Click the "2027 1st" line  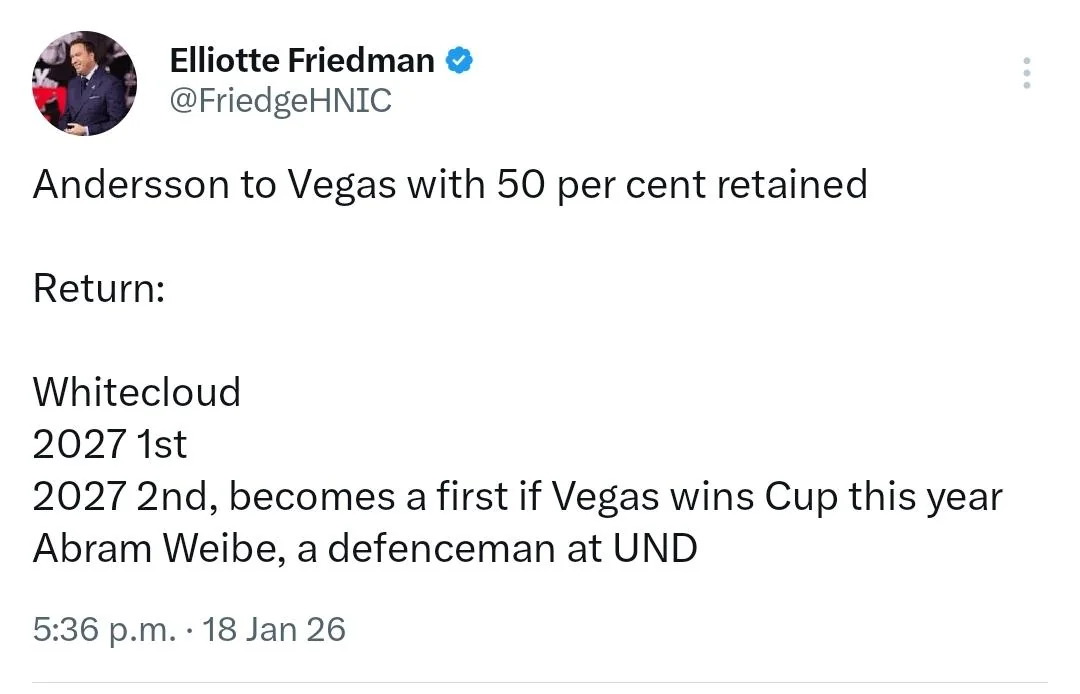(110, 445)
